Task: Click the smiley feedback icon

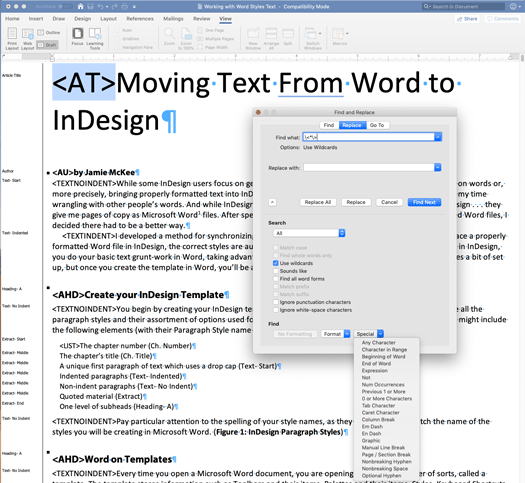Action: (513, 6)
